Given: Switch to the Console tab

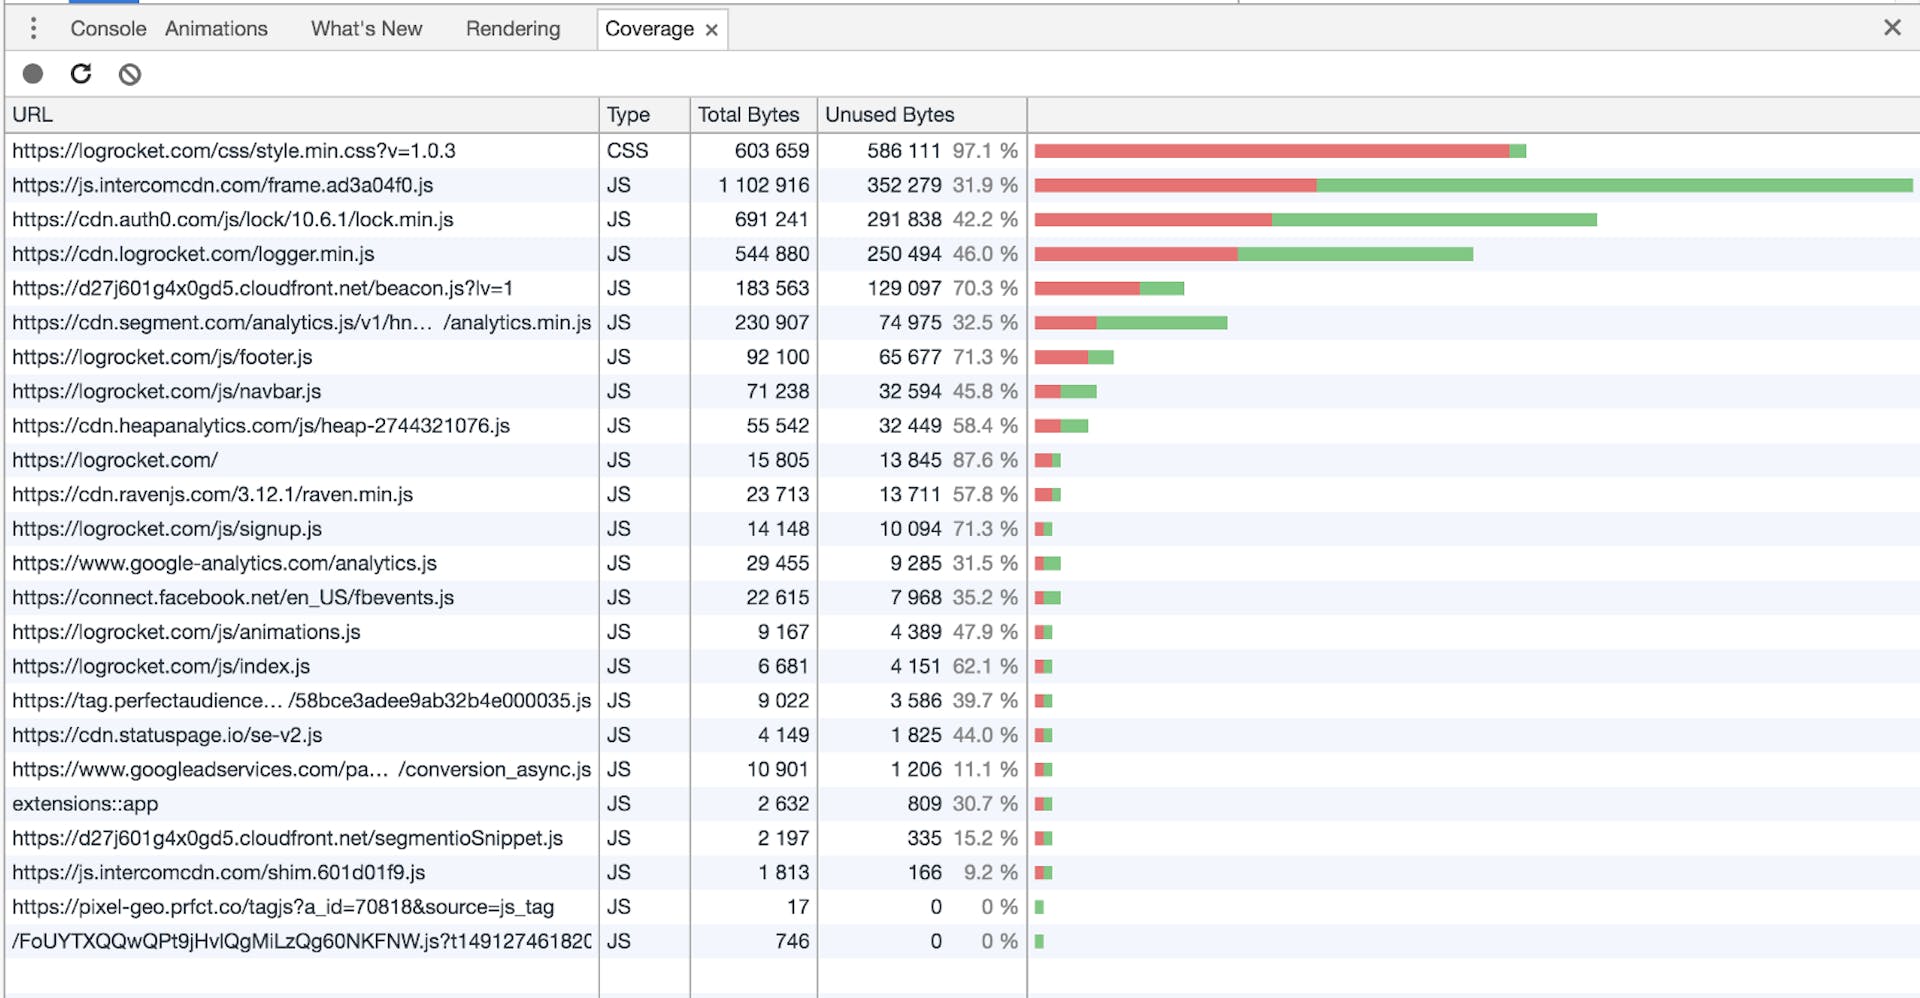Looking at the screenshot, I should (x=108, y=29).
